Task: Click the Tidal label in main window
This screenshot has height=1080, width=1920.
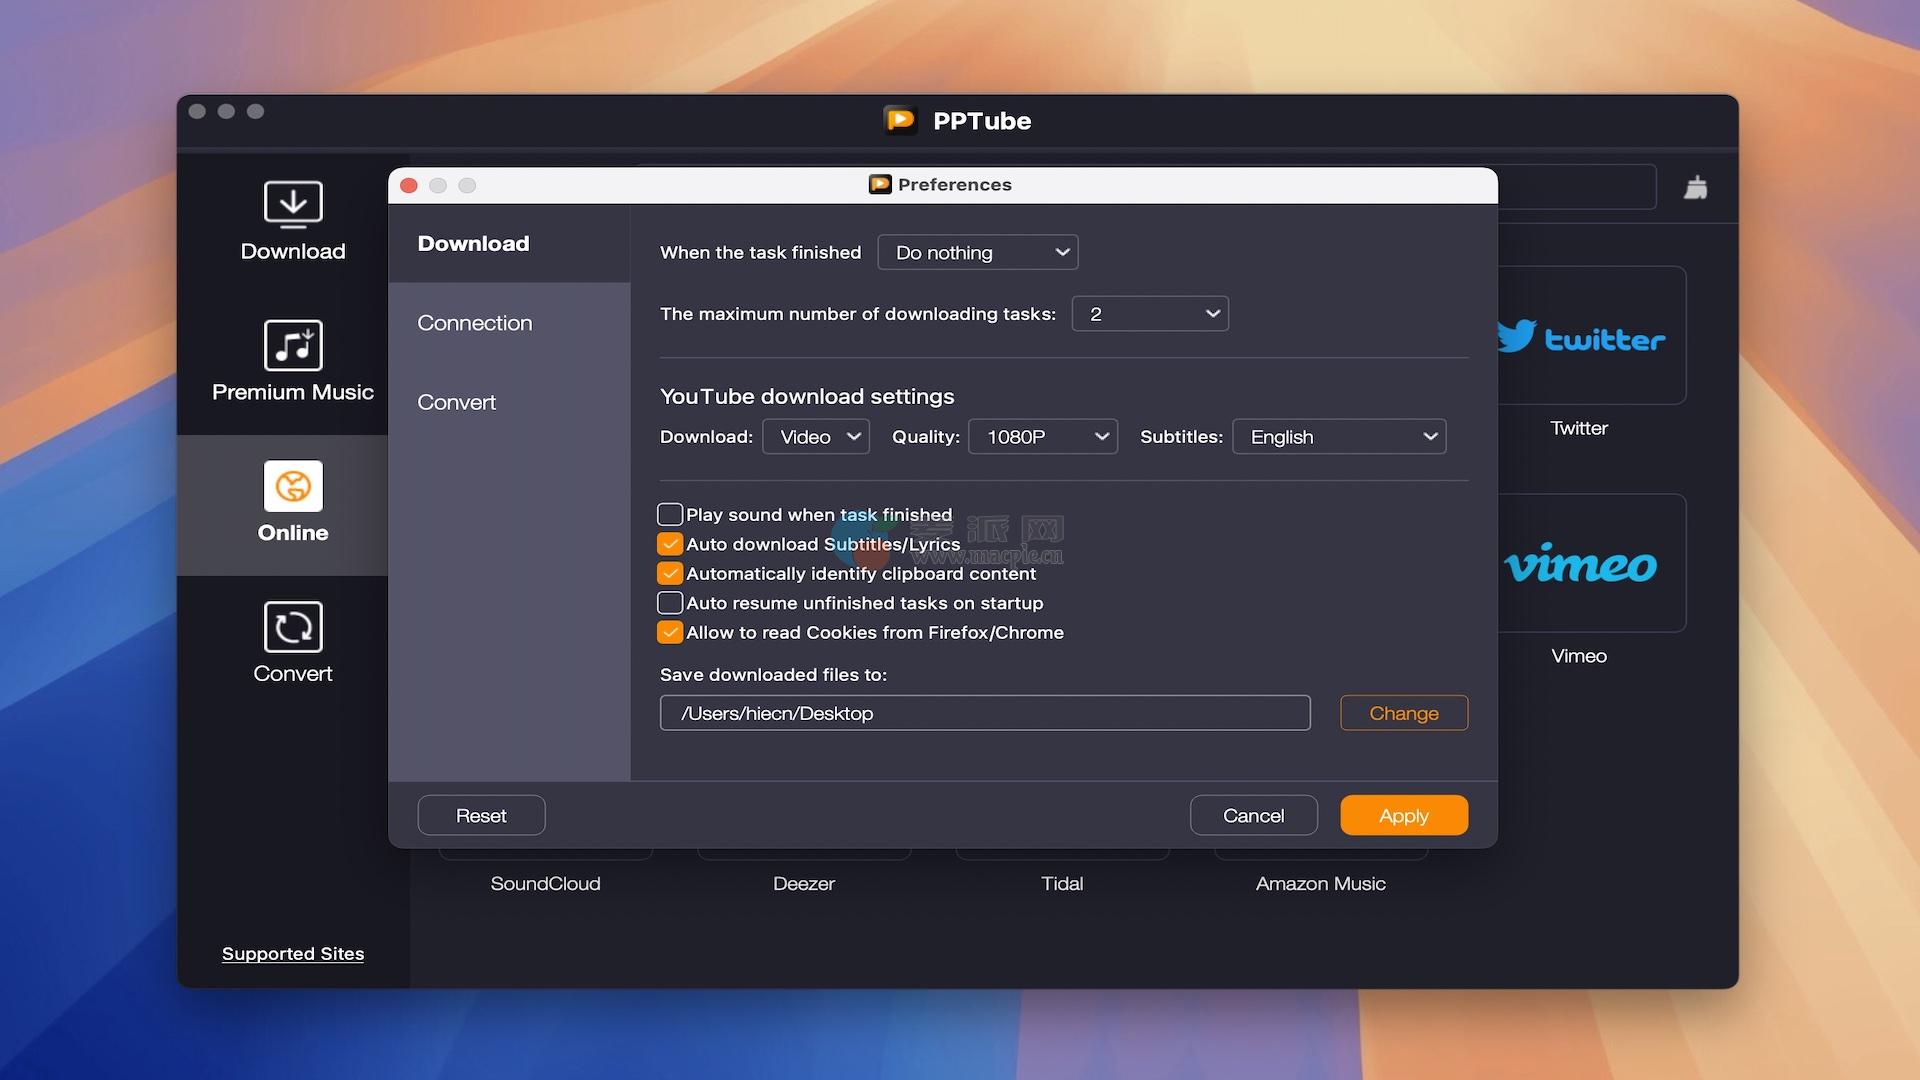Action: point(1062,883)
